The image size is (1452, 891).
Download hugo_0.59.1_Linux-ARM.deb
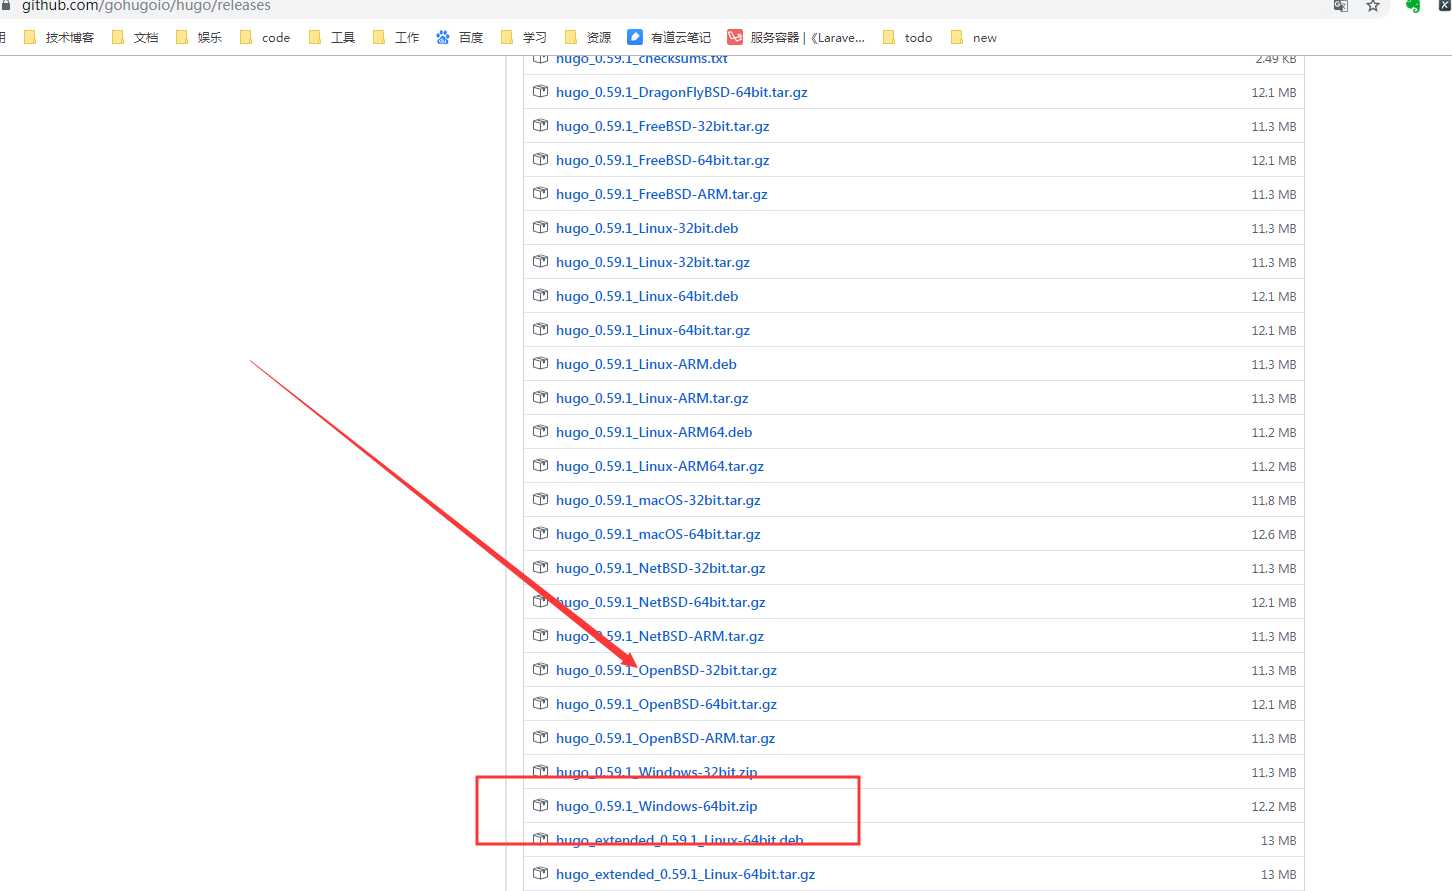tap(646, 364)
